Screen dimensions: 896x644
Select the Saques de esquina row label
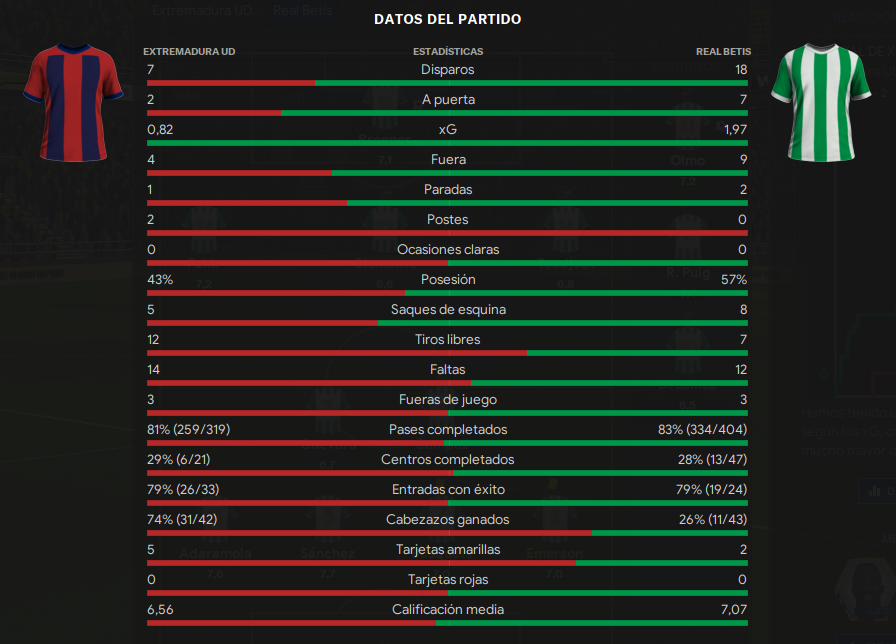click(x=448, y=310)
